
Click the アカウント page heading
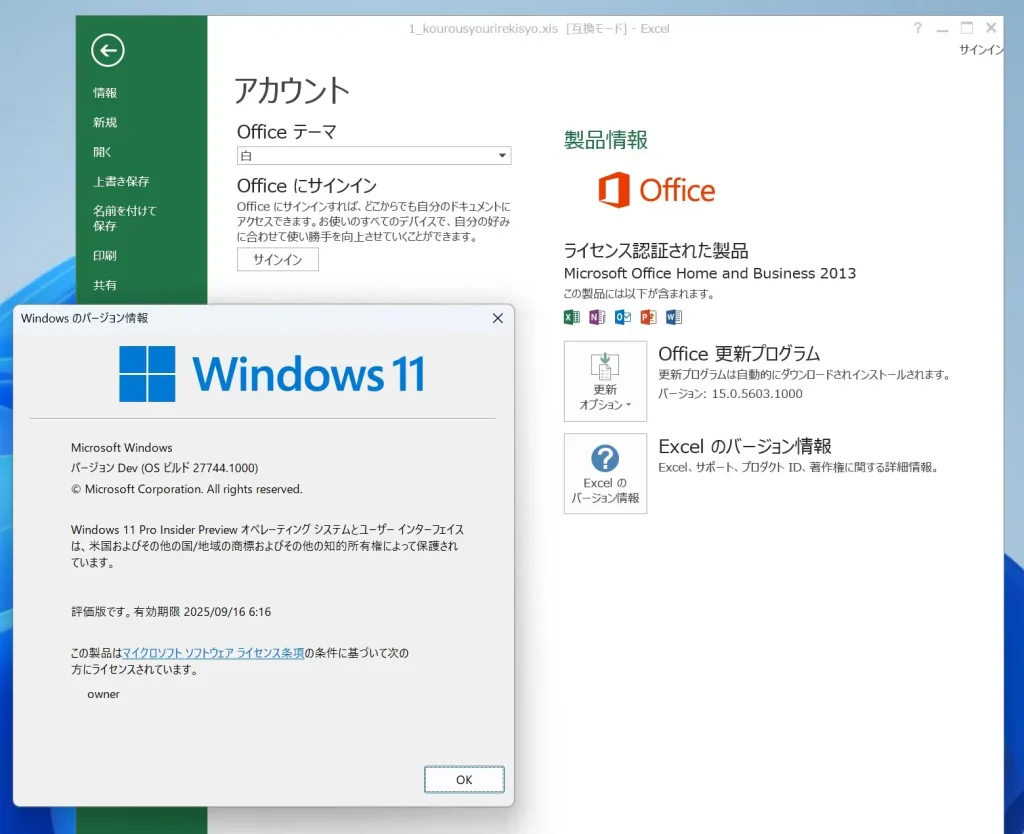coord(292,91)
